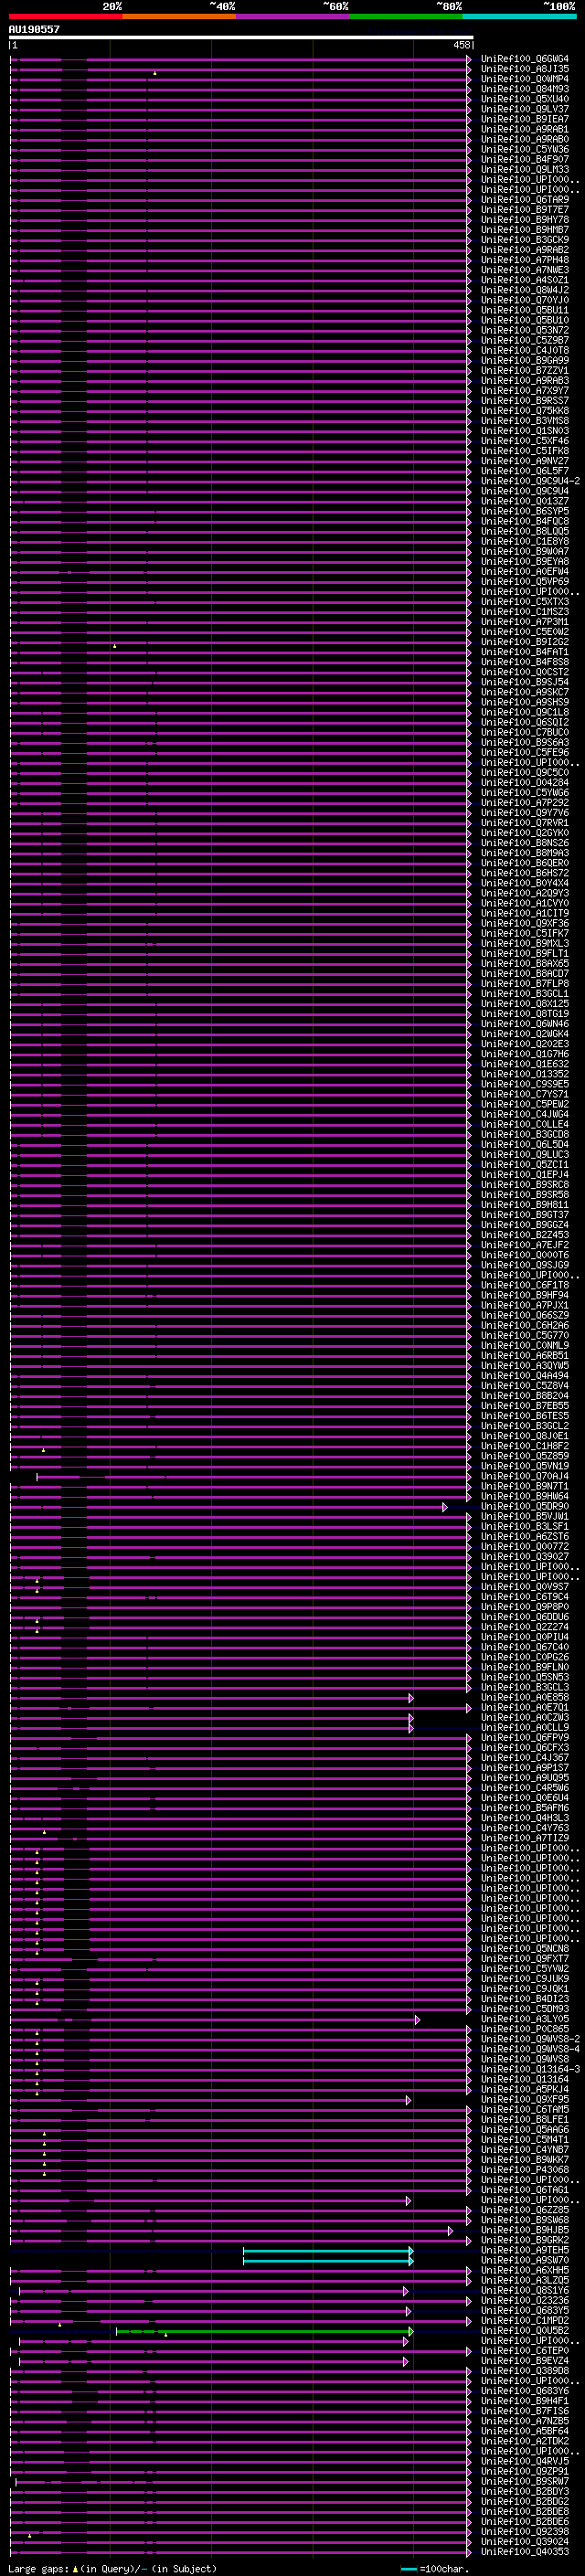Viewport: 585px width, 2576px height.
Task: Select hit label UniRef100_Q5VP69
Action: [x=525, y=581]
